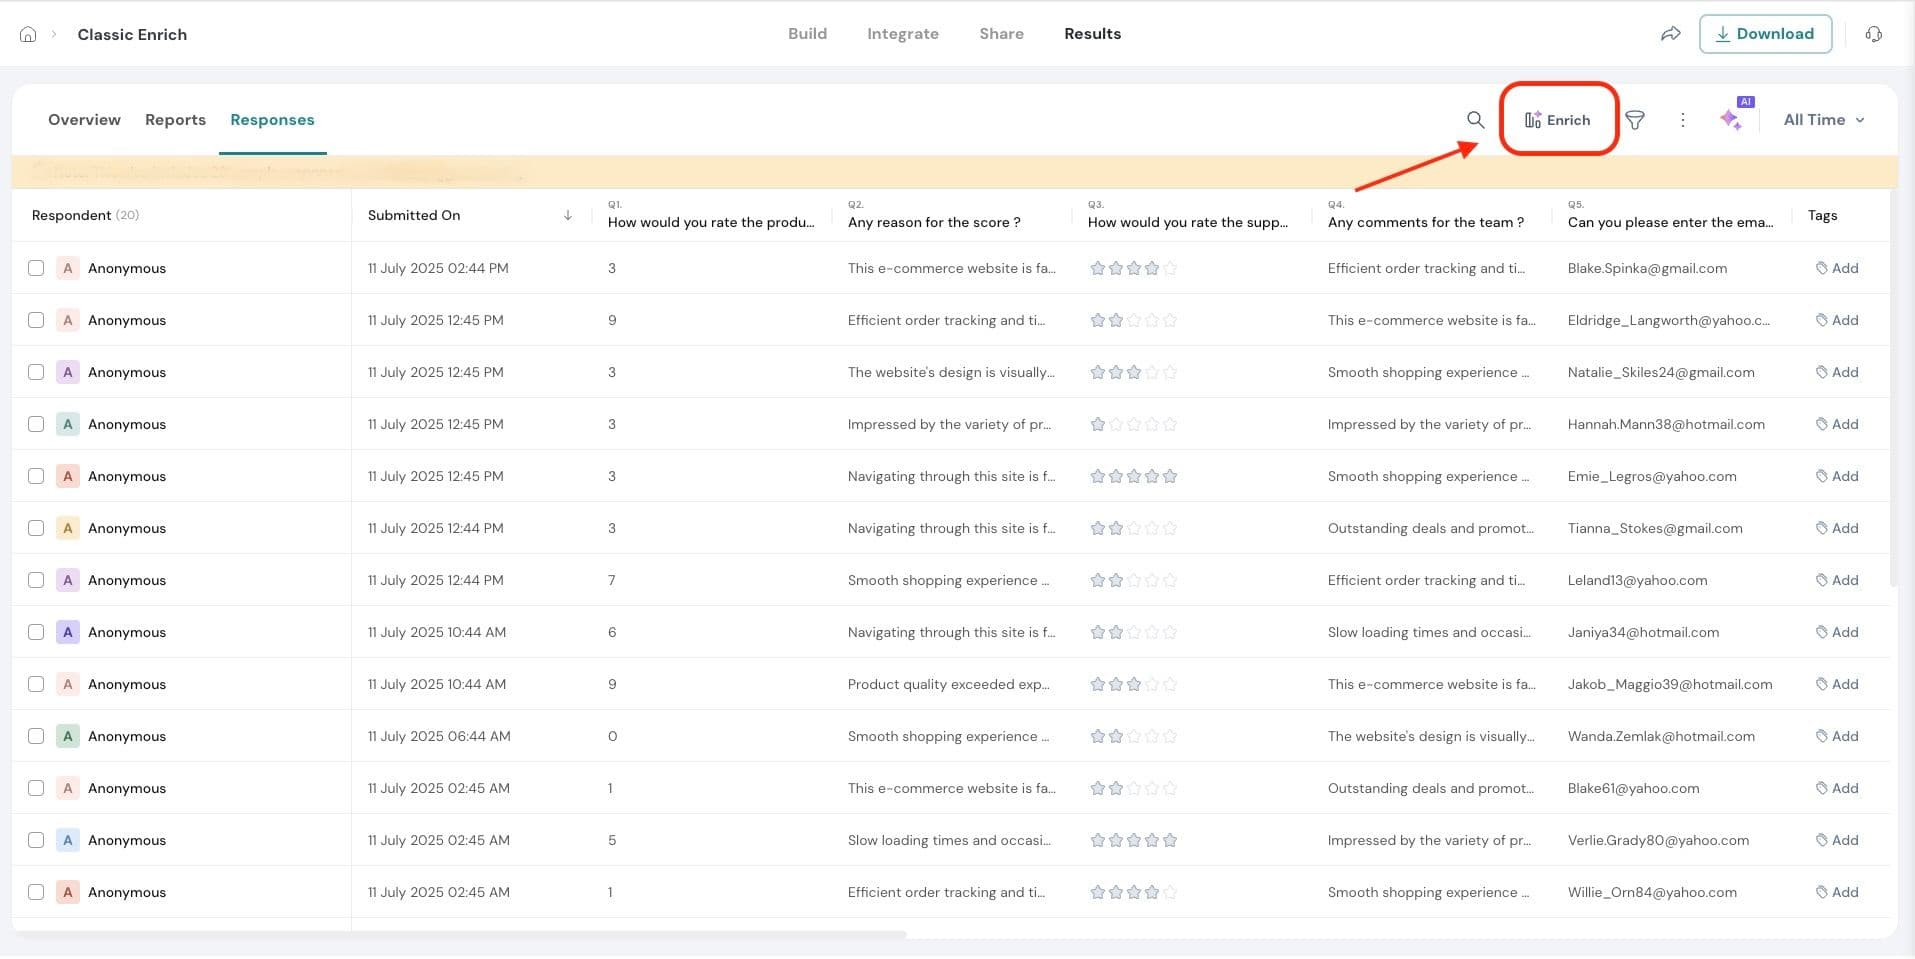
Task: Click the Download button
Action: (x=1765, y=34)
